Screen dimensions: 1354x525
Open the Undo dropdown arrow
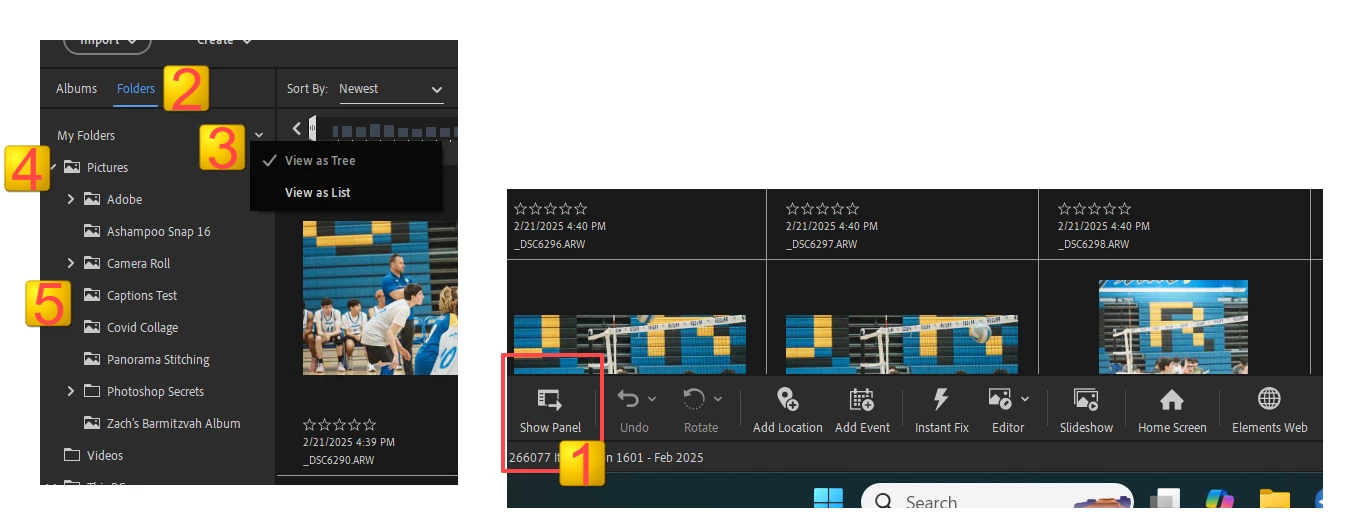[x=652, y=398]
